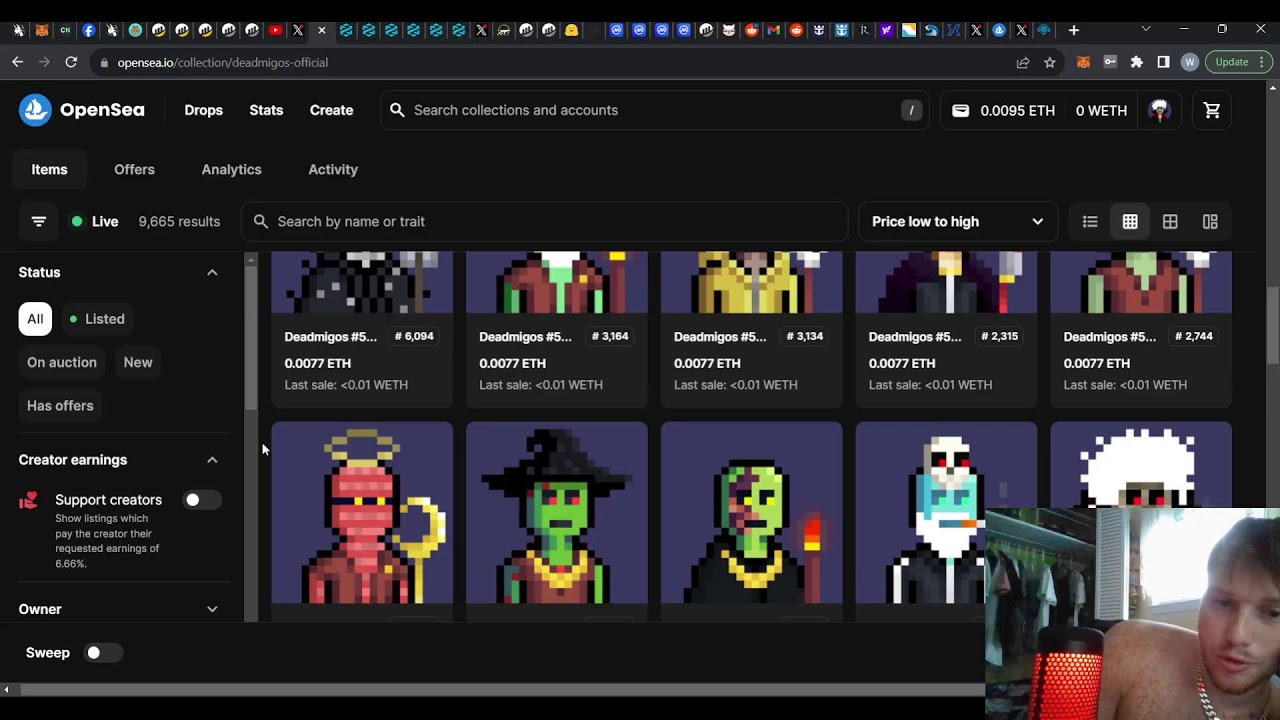Switch to the Facebook browser tab

point(88,30)
